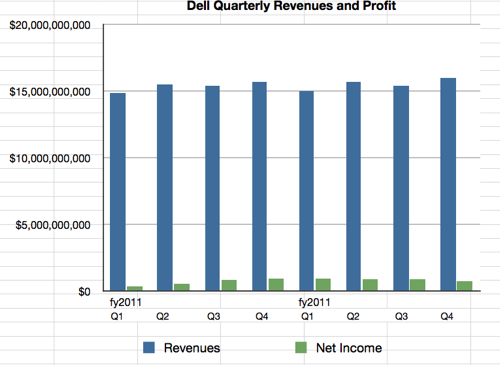Click the rightmost fy2011 axis label
This screenshot has height=365, width=500.
(x=314, y=302)
